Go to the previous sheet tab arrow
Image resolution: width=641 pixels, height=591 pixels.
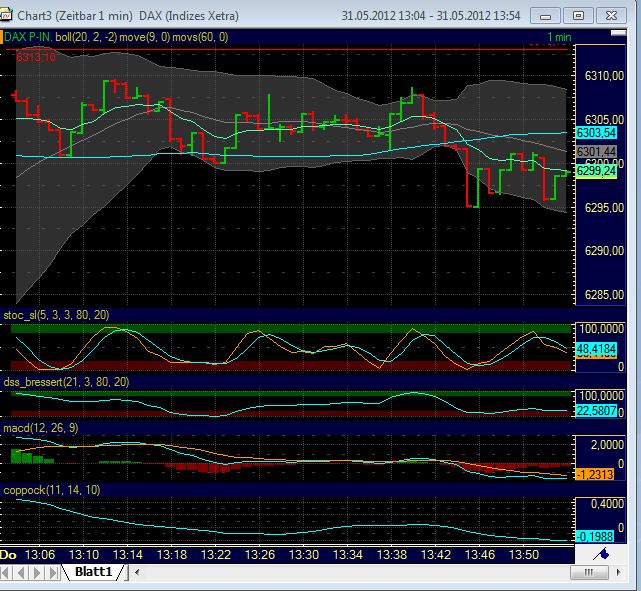click(x=21, y=572)
